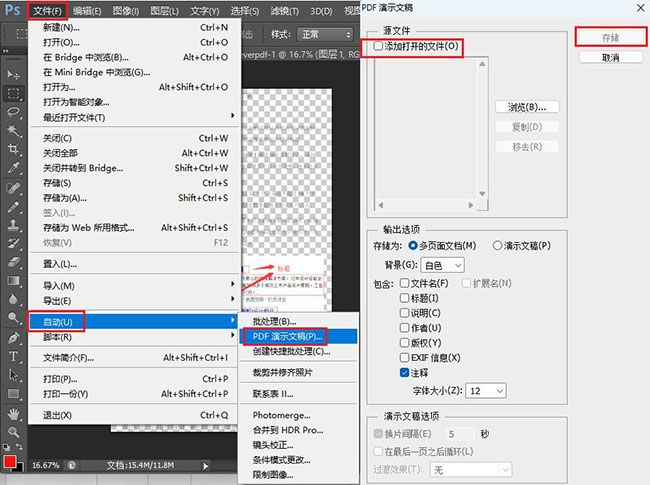
Task: Enable the 作者(U) checkbox
Action: (x=405, y=328)
